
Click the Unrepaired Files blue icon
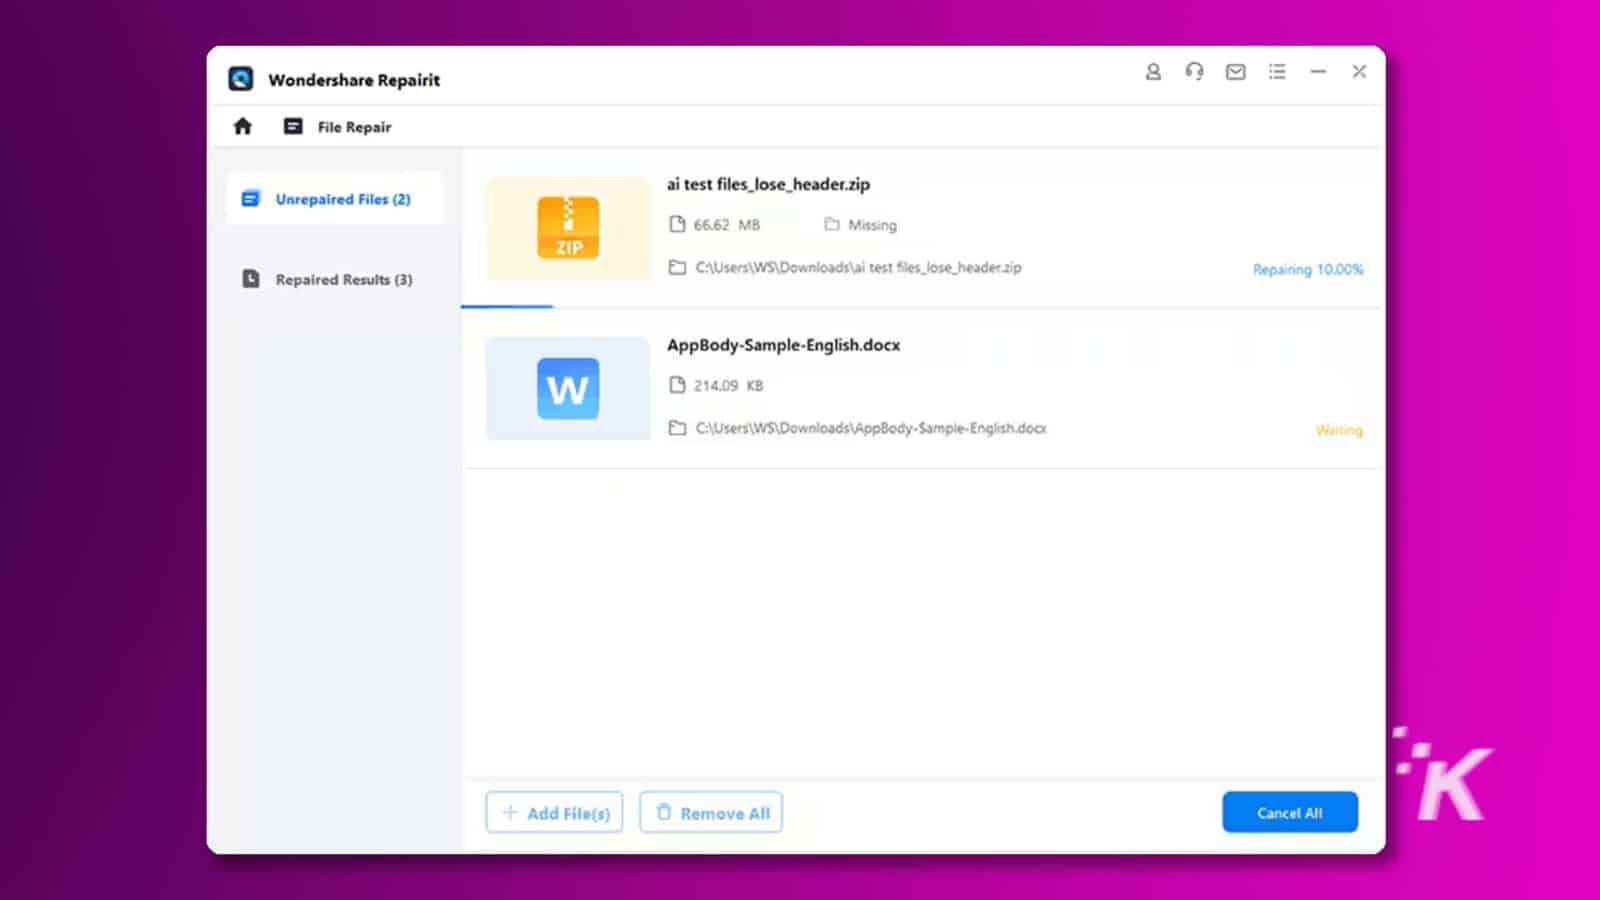click(x=250, y=199)
